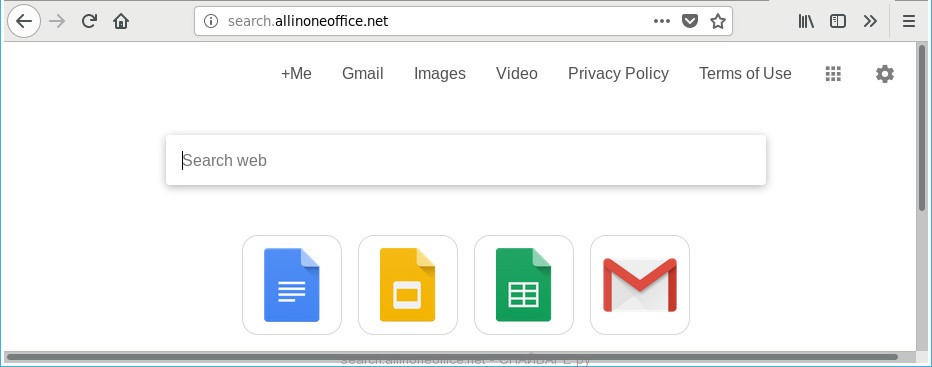Switch to Video search
Screen dimensions: 932x367
tap(517, 73)
